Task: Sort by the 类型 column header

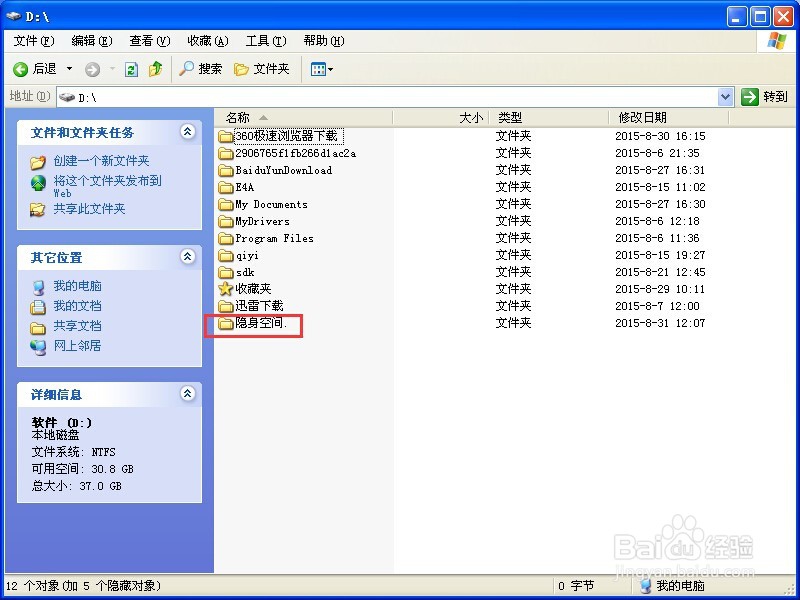Action: point(549,118)
